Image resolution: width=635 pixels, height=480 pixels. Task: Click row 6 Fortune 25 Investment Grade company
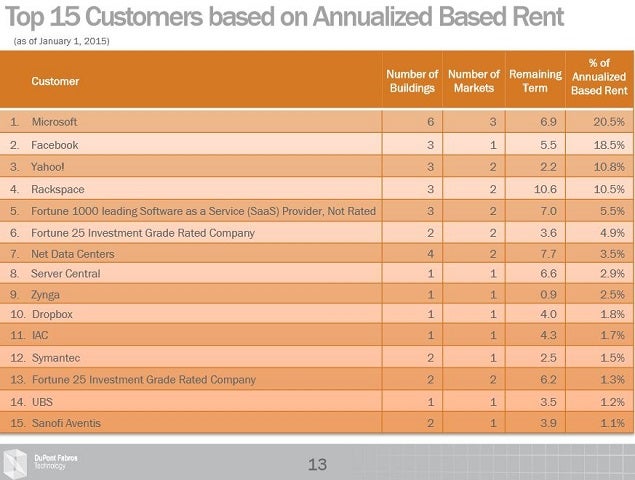click(x=143, y=233)
